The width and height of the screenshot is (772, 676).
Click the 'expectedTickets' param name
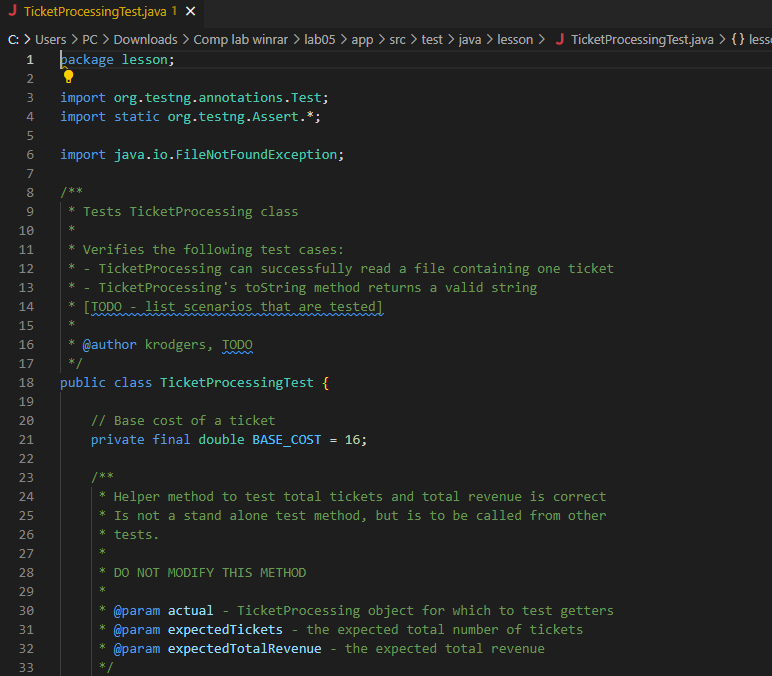[x=225, y=630]
